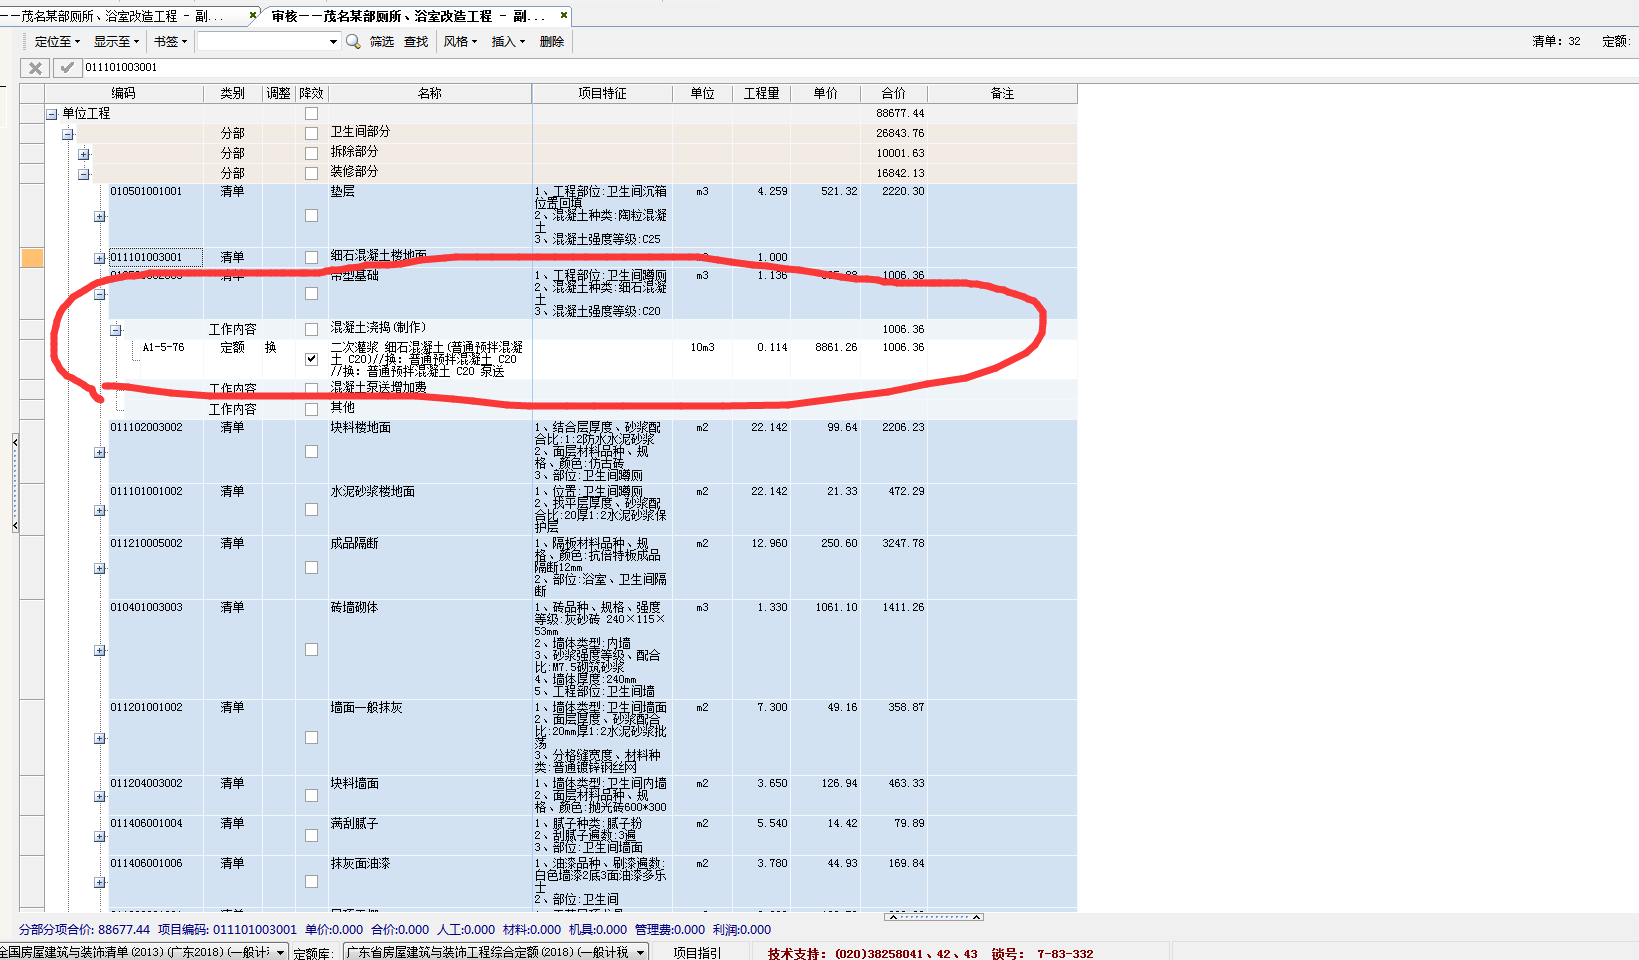Image resolution: width=1639 pixels, height=960 pixels.
Task: Close the 审核 document tab
Action: pos(564,16)
